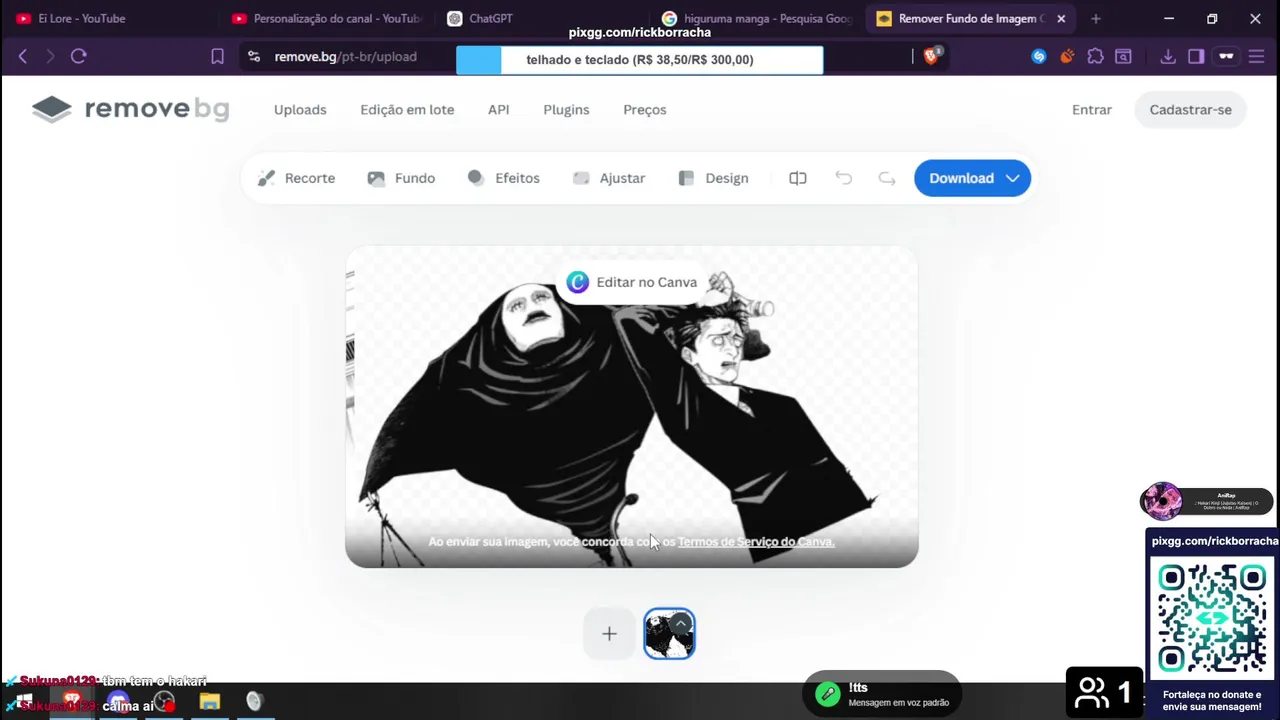Open the Preços menu item
The width and height of the screenshot is (1280, 720).
point(645,110)
